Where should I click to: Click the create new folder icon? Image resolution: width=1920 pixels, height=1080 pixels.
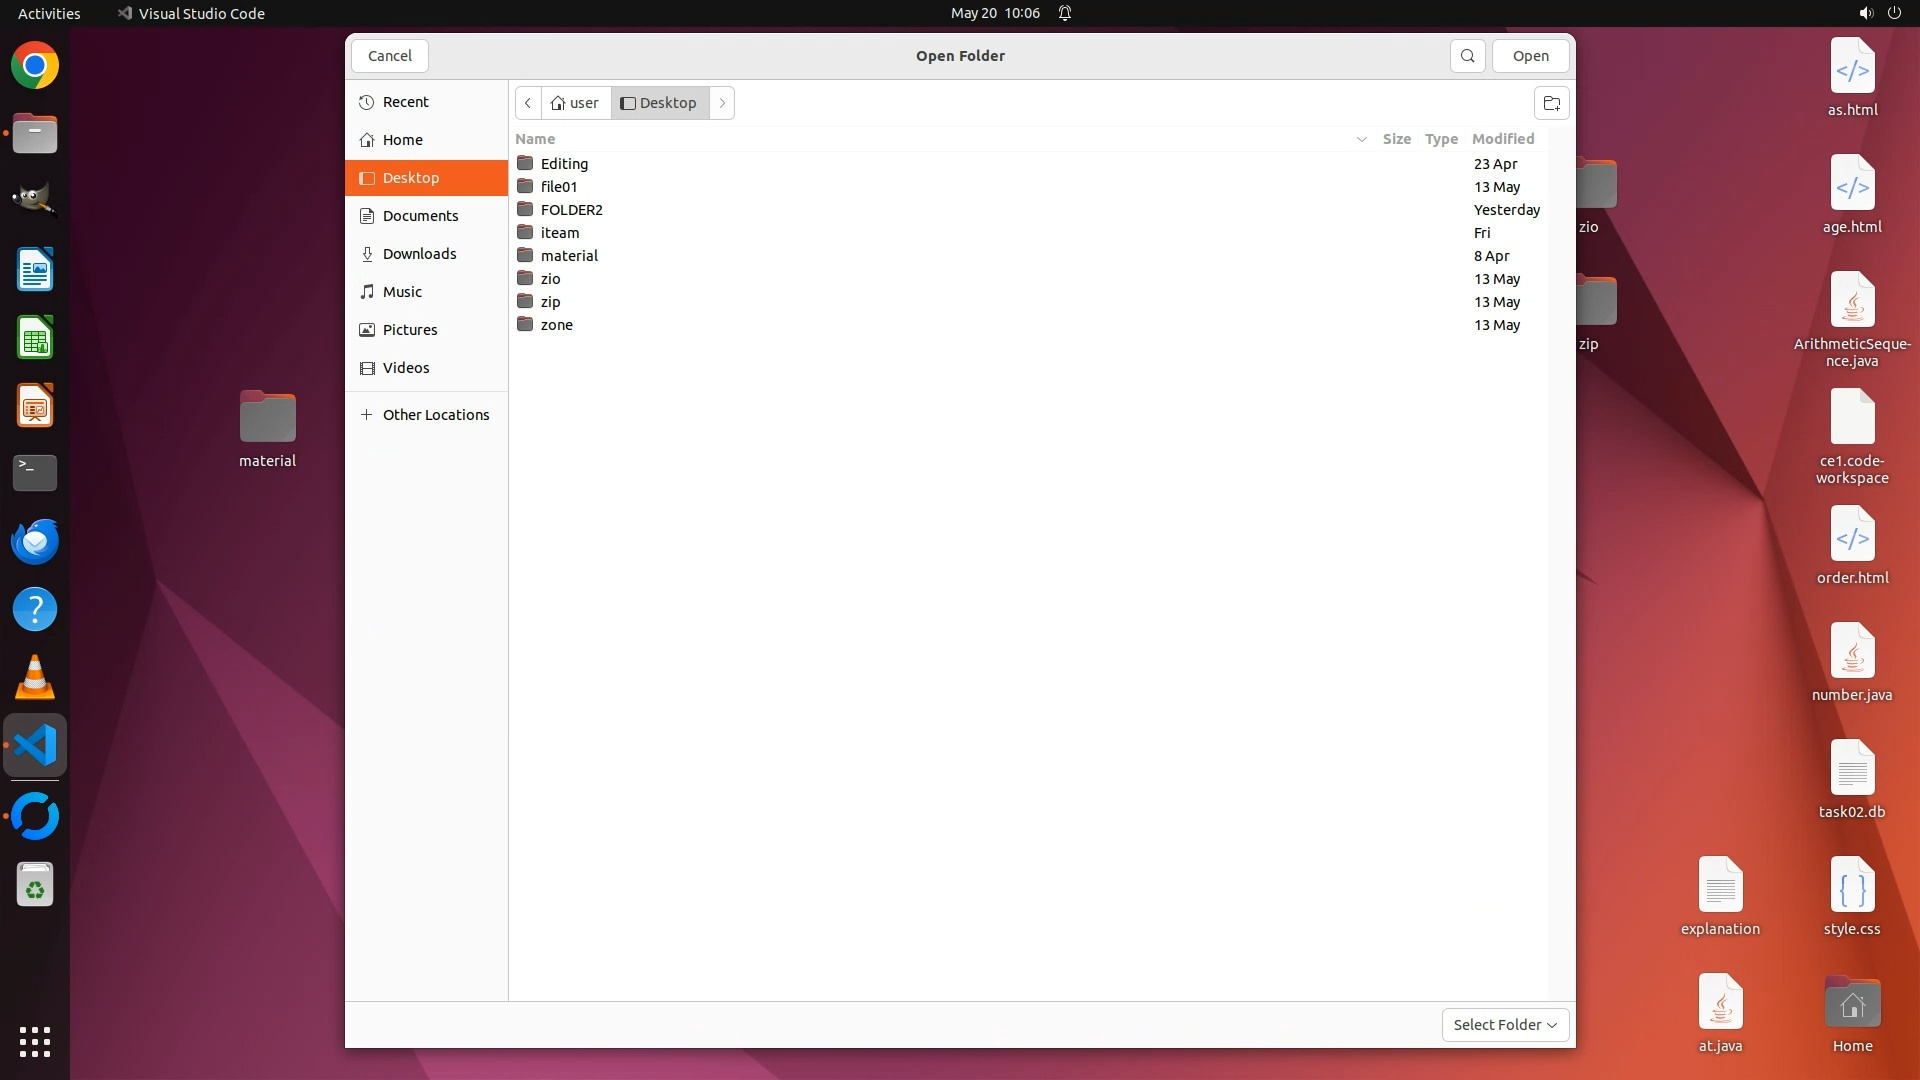pos(1551,103)
